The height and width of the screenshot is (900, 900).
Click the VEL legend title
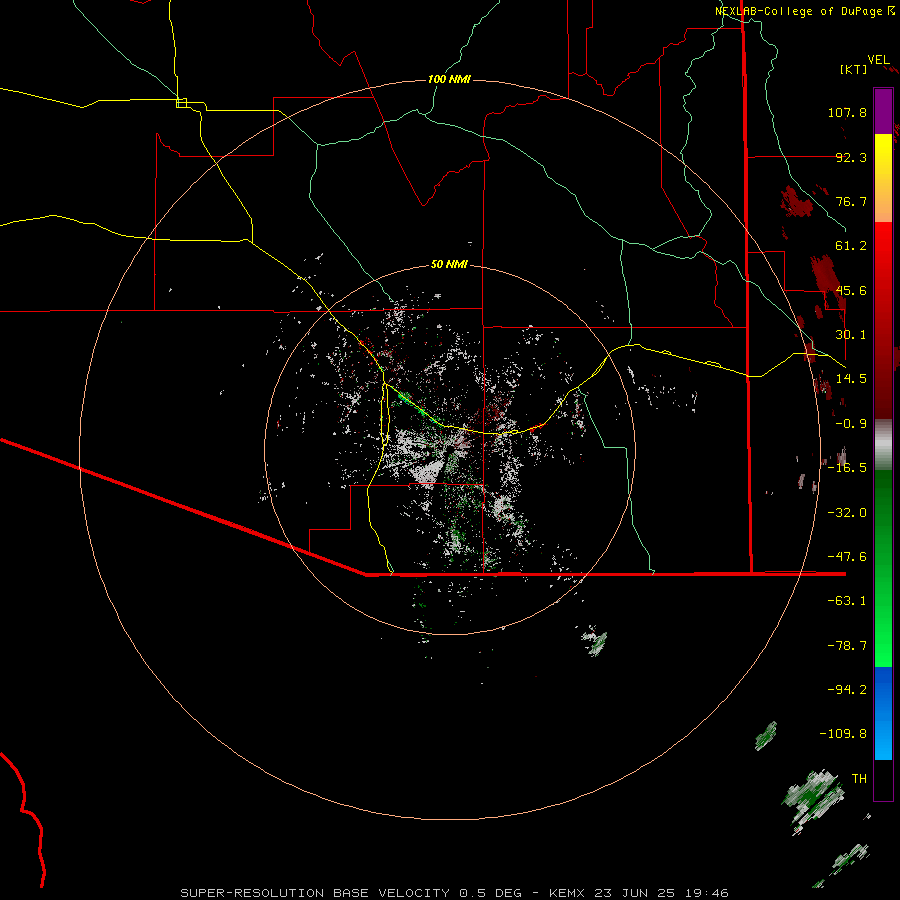click(x=878, y=60)
